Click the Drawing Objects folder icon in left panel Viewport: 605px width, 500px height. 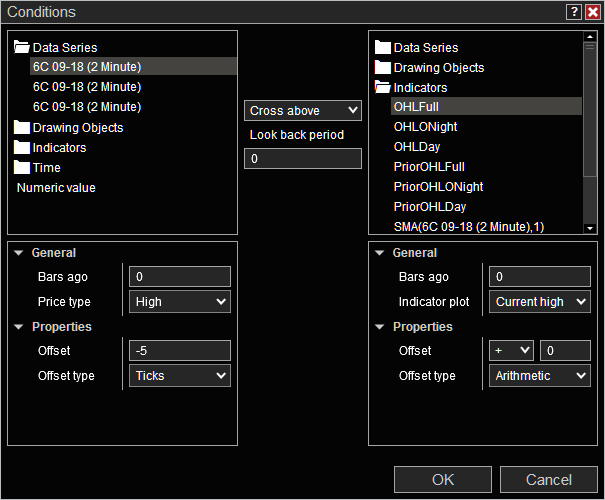22,127
